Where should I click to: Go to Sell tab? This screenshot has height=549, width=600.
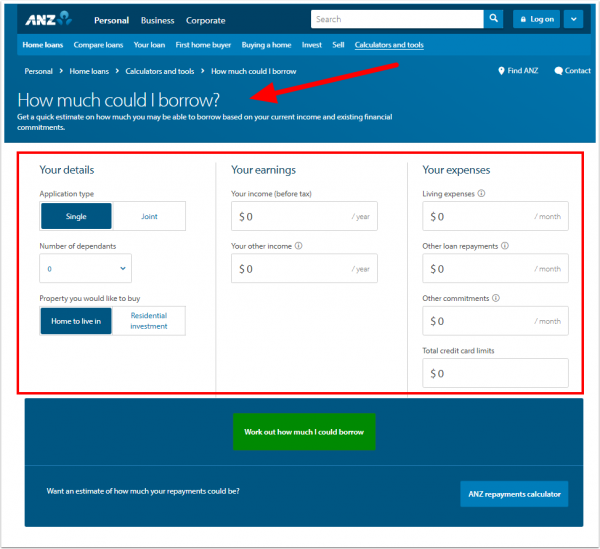[338, 45]
